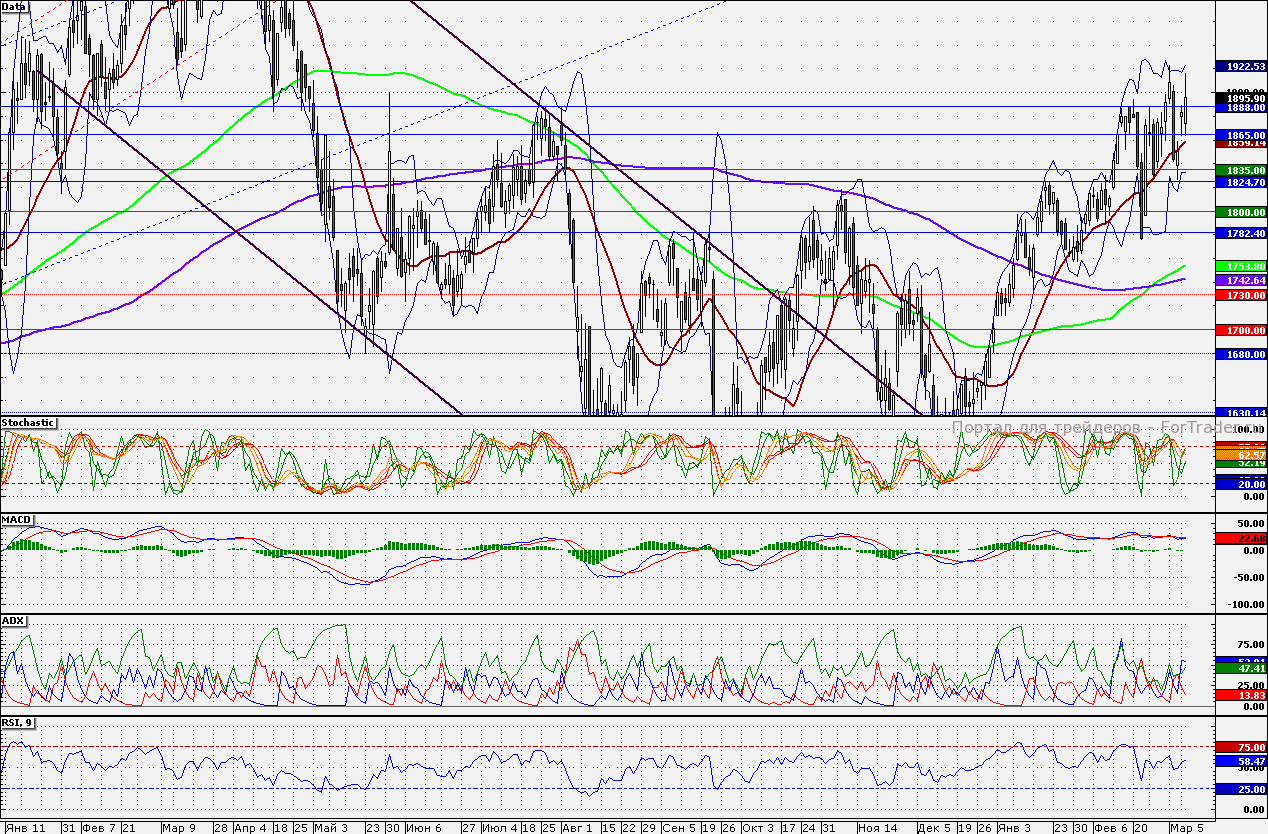The image size is (1268, 834).
Task: Click the Янв 11 date on time axis
Action: pos(25,828)
